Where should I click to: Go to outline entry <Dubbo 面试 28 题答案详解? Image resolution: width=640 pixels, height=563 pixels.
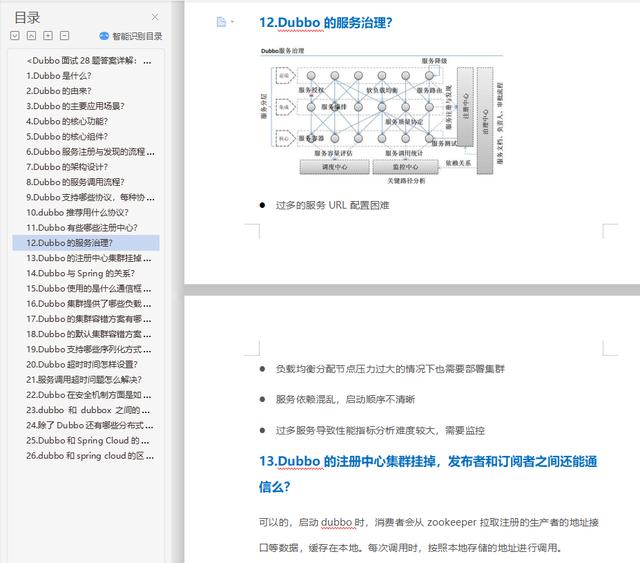(89, 61)
